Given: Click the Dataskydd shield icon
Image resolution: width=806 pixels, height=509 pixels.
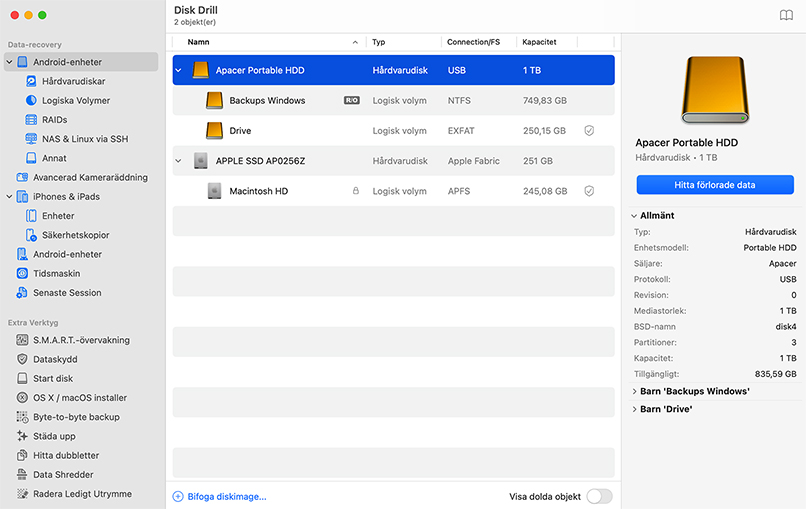Looking at the screenshot, I should tap(22, 359).
